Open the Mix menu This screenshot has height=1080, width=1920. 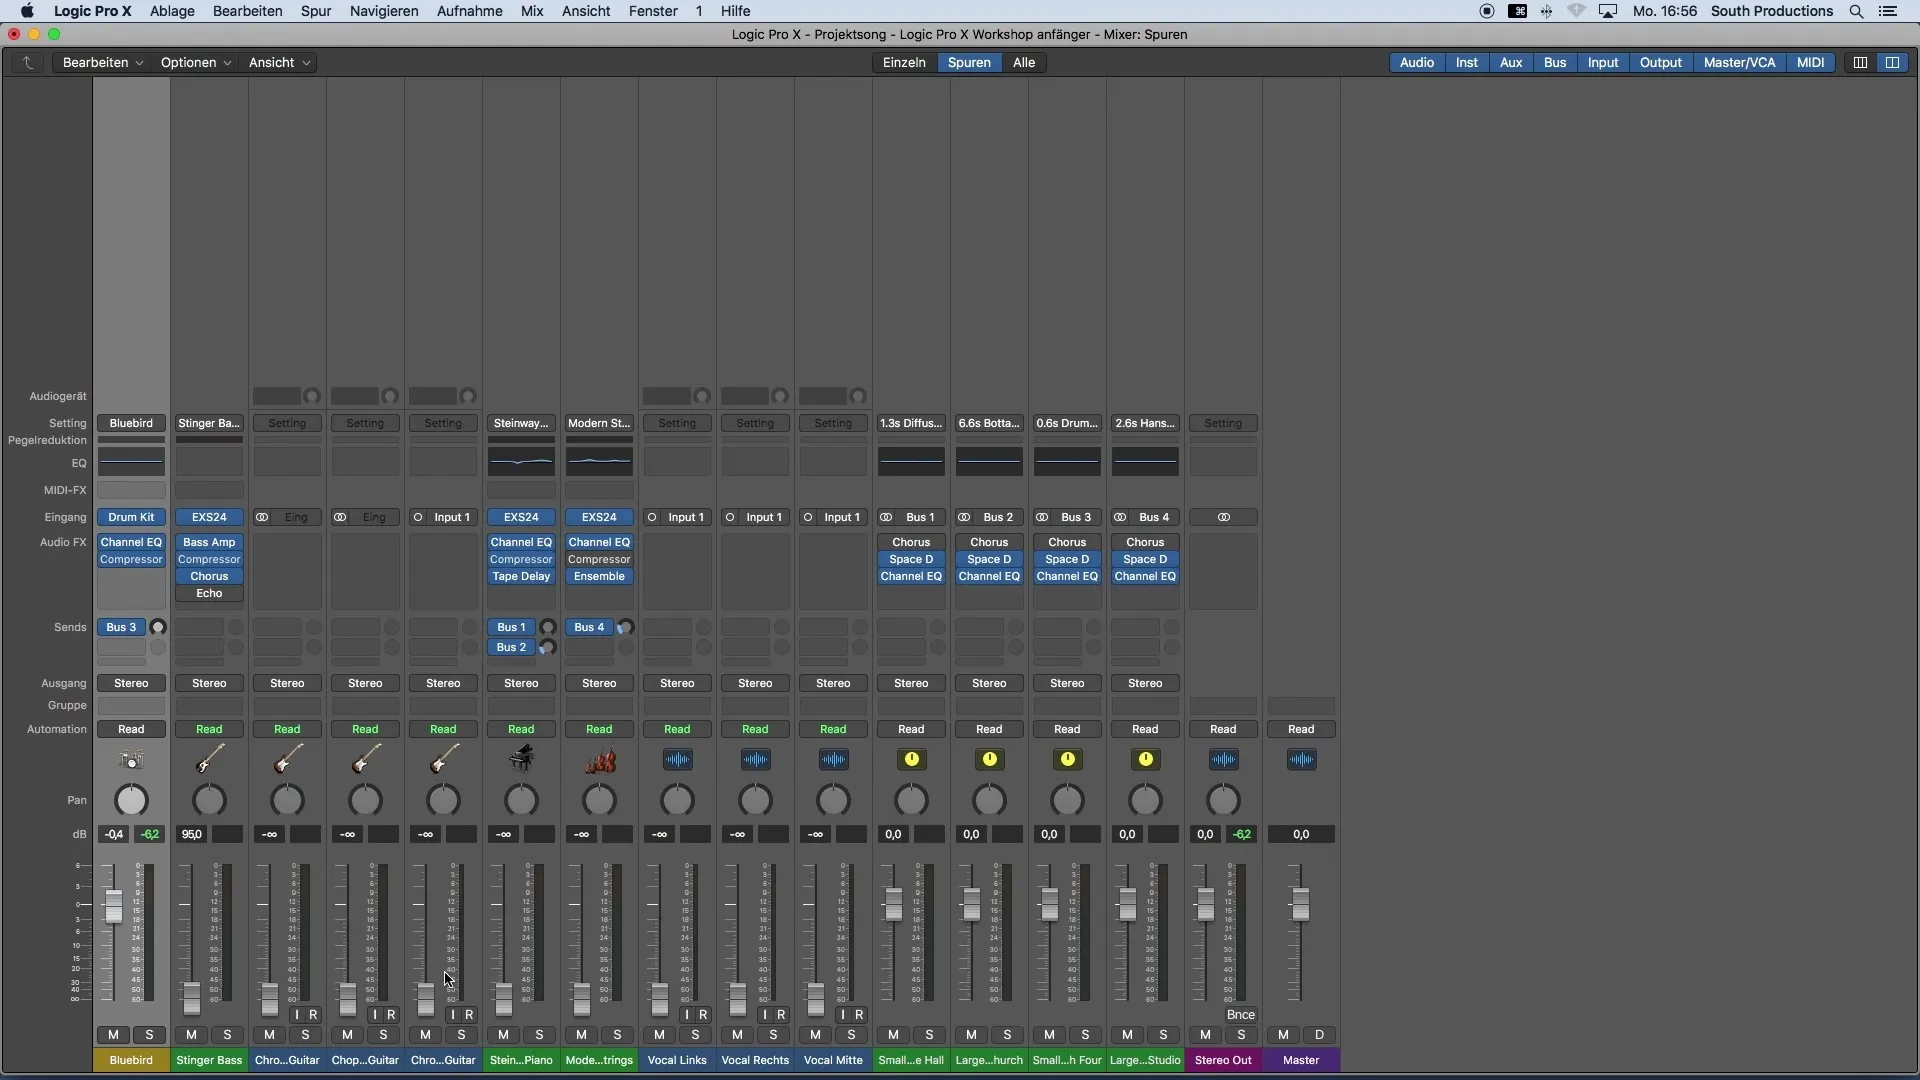(x=531, y=11)
